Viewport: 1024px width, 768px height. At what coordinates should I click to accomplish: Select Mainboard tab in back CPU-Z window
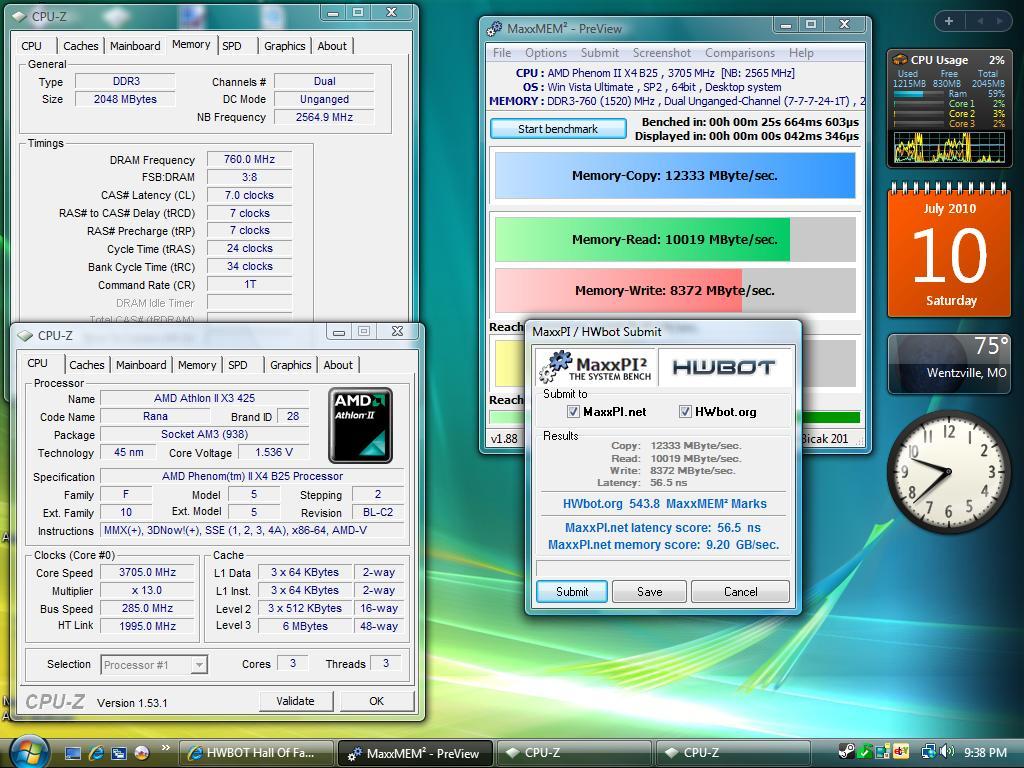135,46
